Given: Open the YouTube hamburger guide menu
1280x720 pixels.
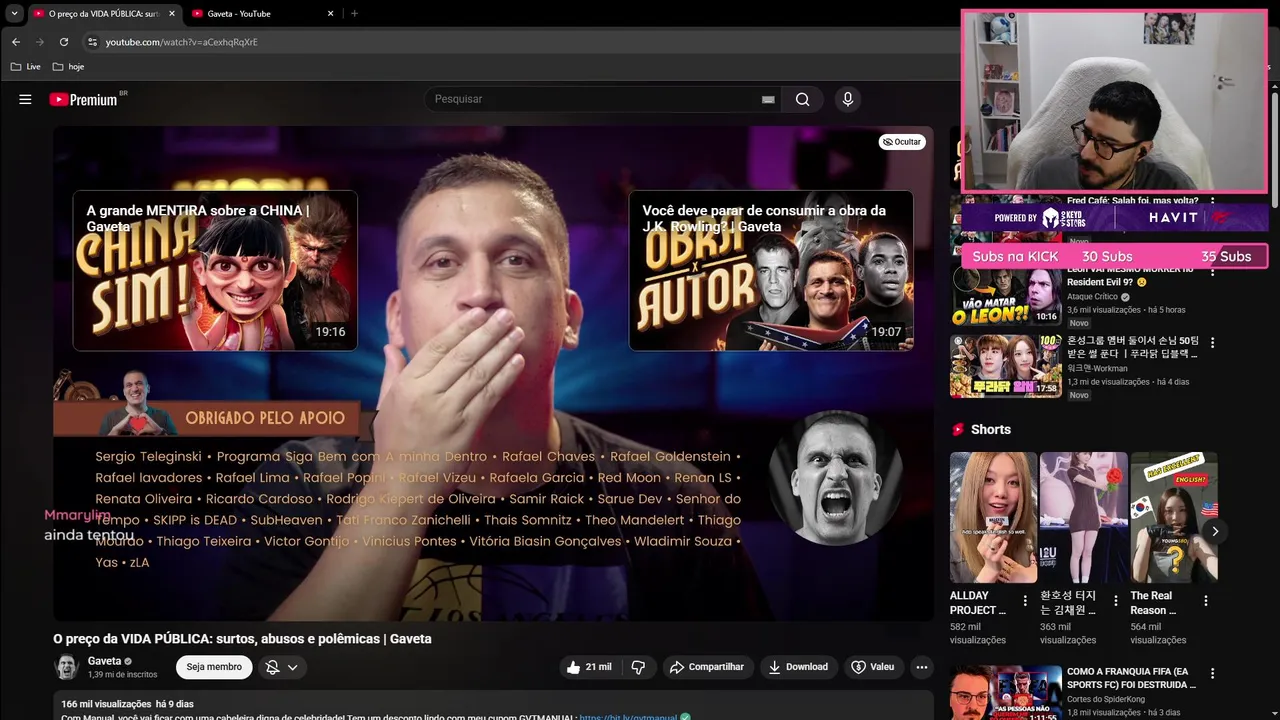Looking at the screenshot, I should click(25, 99).
